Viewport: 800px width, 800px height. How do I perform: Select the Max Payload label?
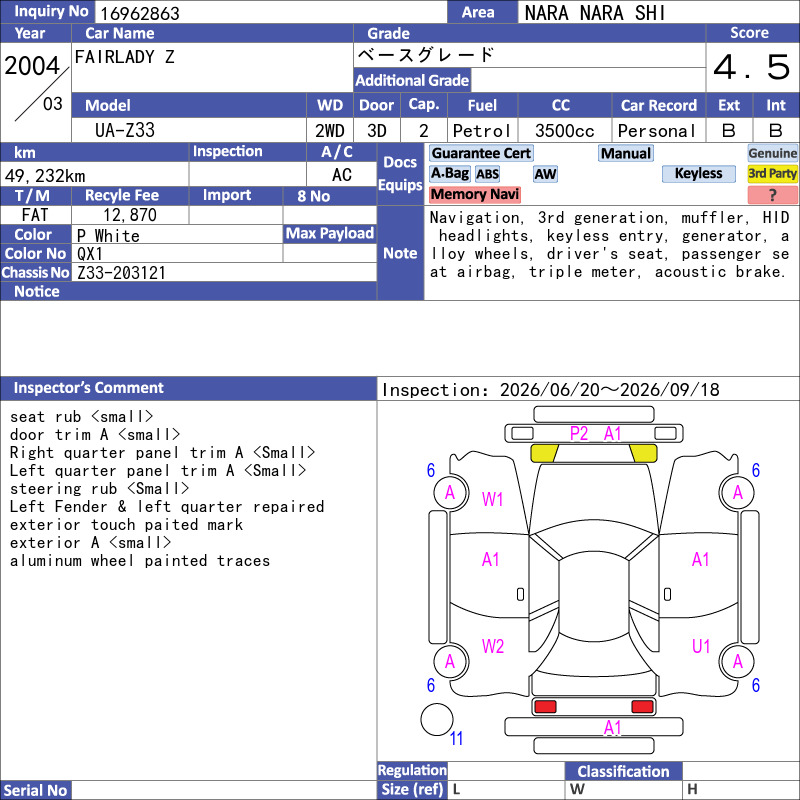[x=330, y=233]
